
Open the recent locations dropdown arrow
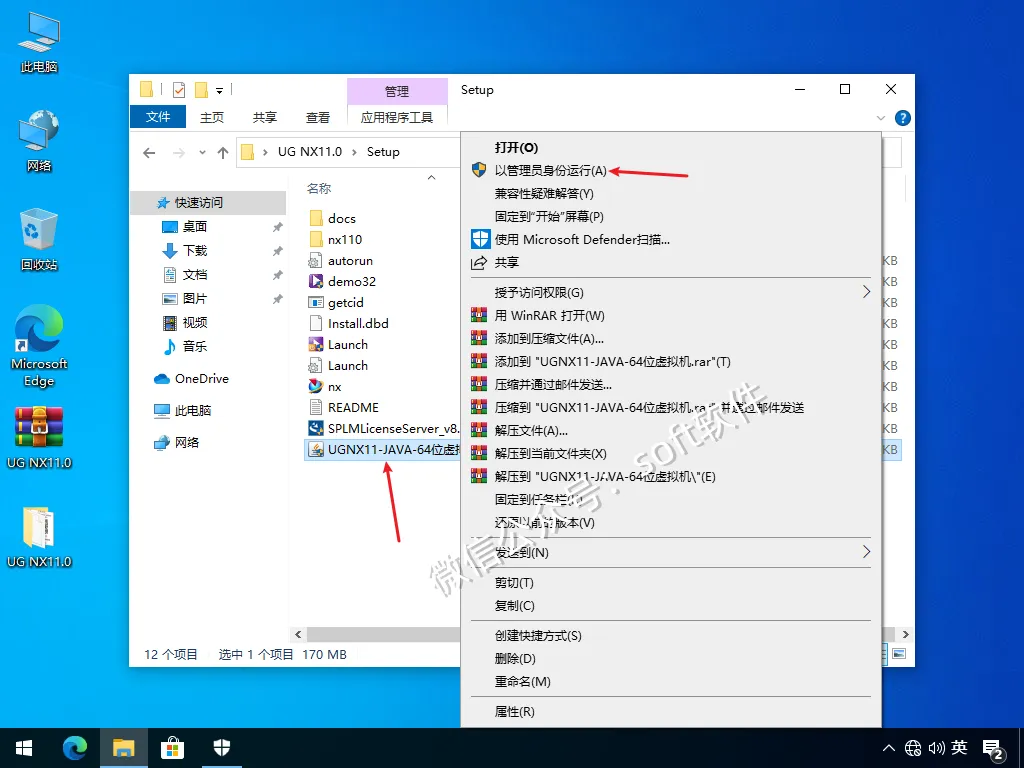click(202, 153)
